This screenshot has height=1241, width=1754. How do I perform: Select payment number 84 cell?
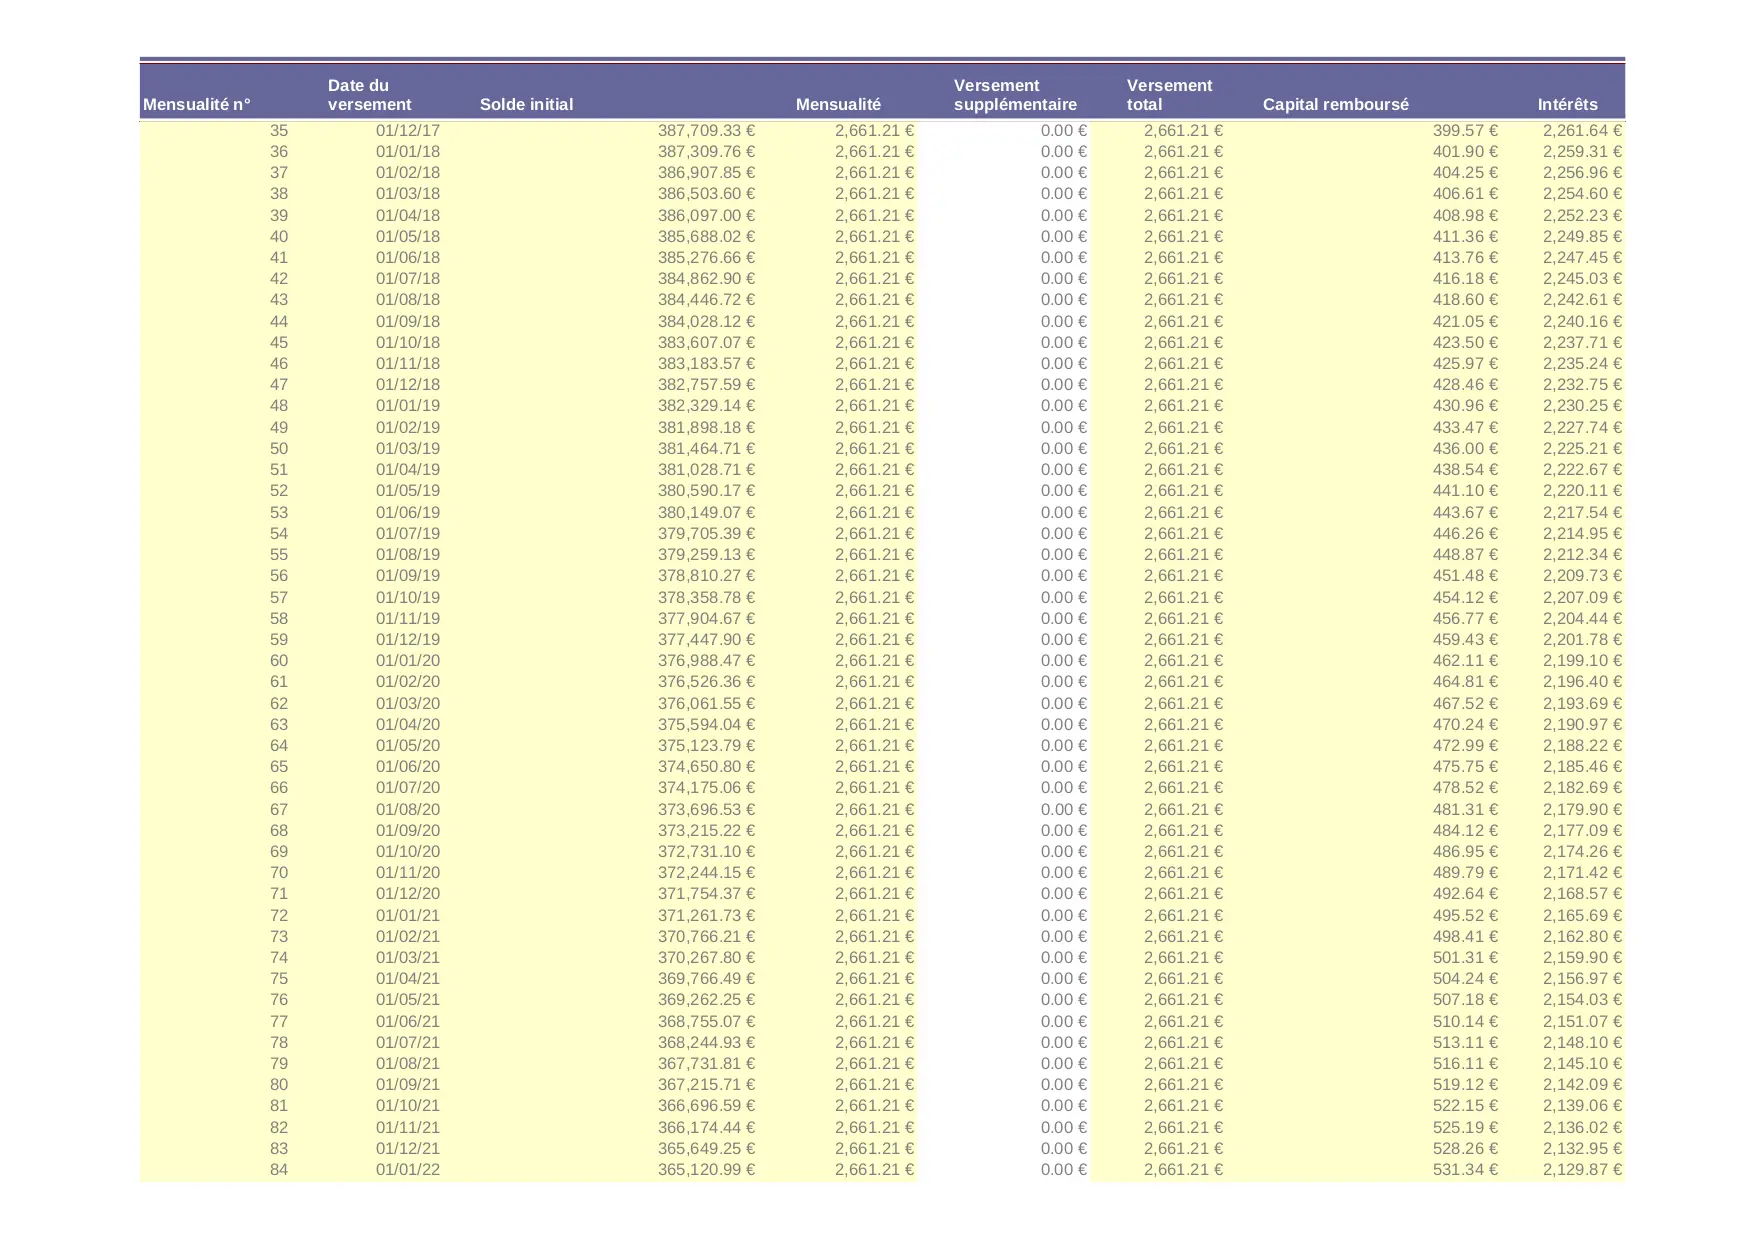(278, 1169)
